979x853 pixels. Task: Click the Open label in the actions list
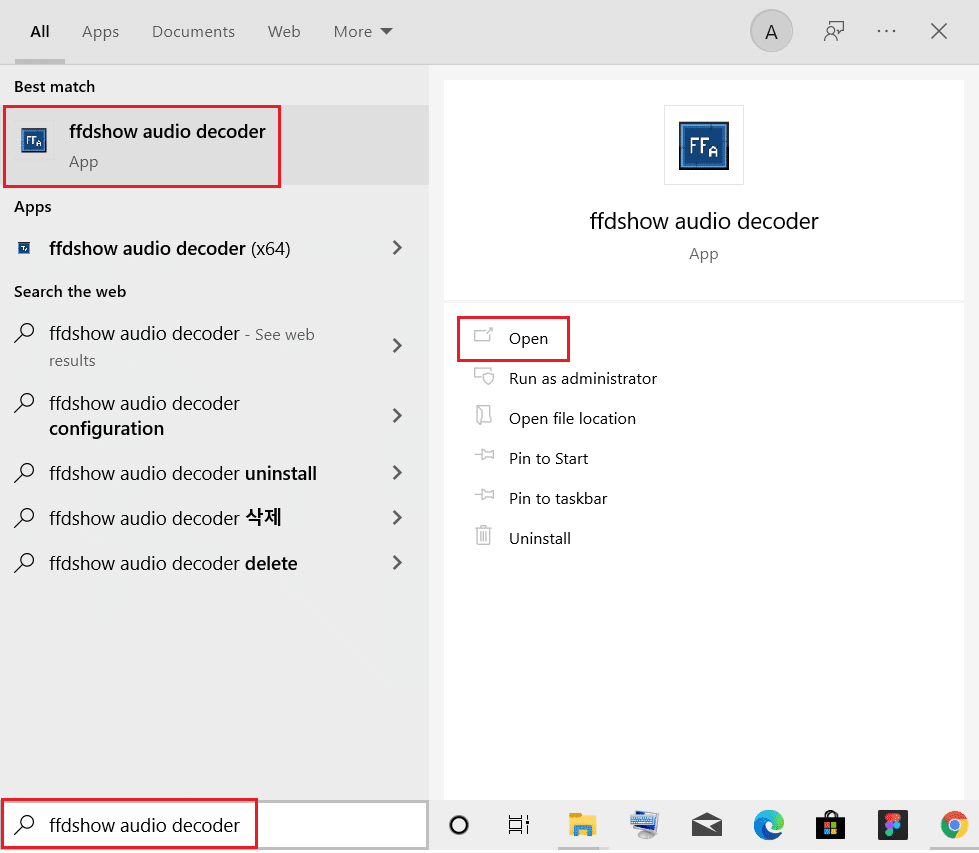528,338
